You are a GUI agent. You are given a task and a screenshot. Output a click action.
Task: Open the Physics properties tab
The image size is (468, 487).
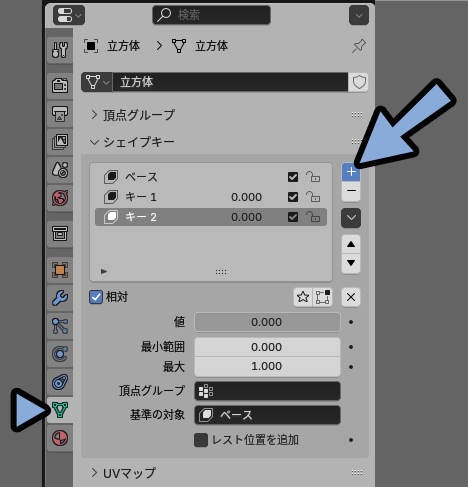click(x=60, y=354)
